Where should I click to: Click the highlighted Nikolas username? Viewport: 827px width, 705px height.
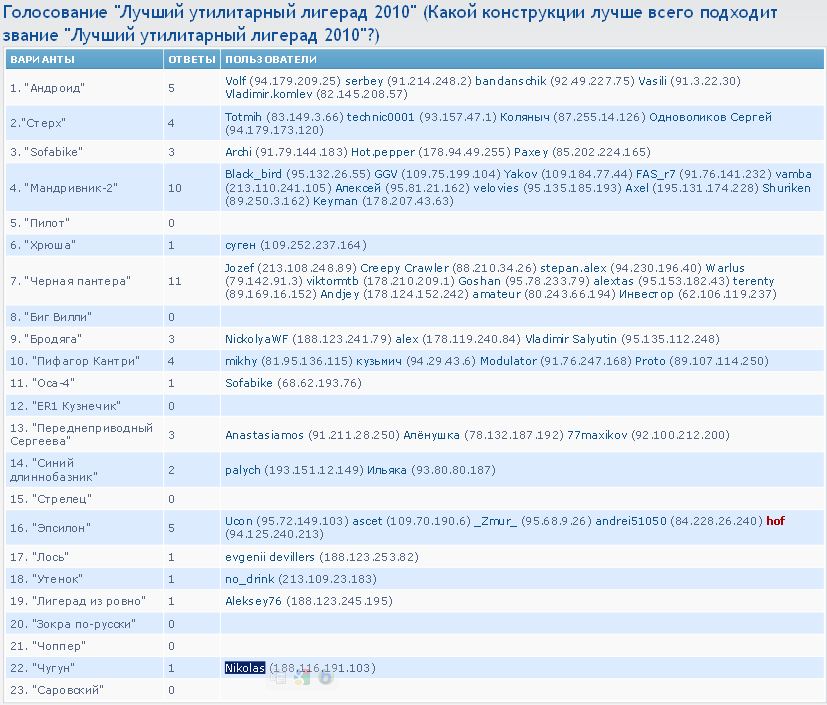[245, 668]
